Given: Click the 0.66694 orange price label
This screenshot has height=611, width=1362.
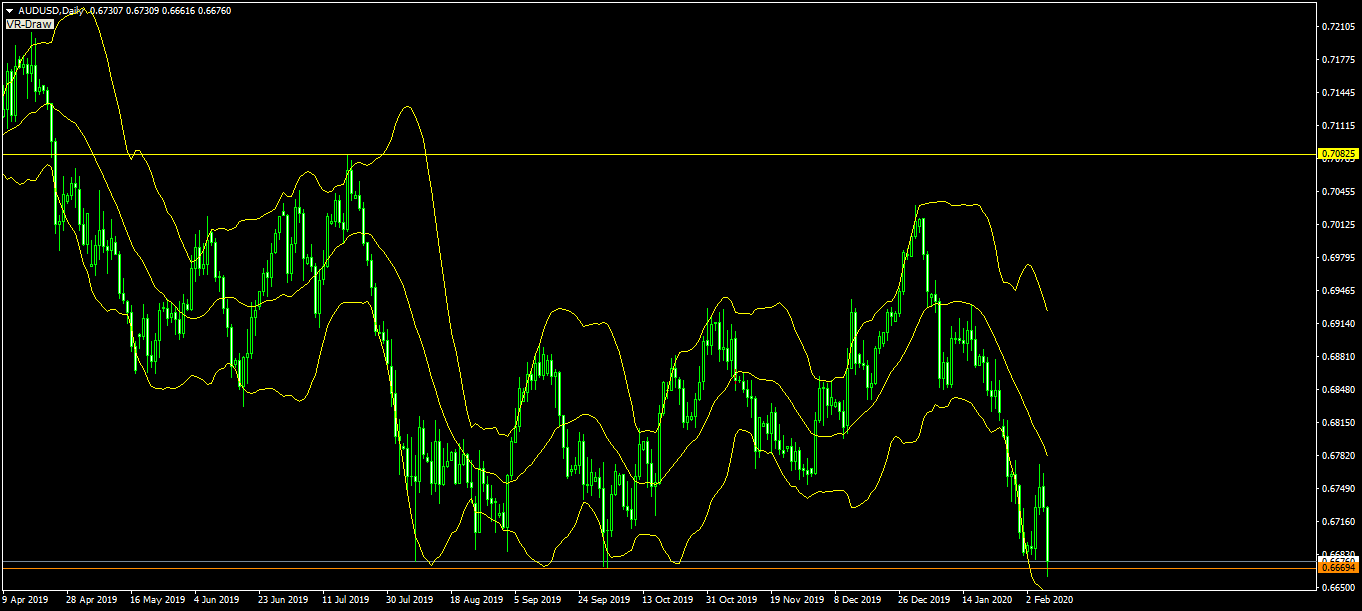Looking at the screenshot, I should pos(1339,567).
